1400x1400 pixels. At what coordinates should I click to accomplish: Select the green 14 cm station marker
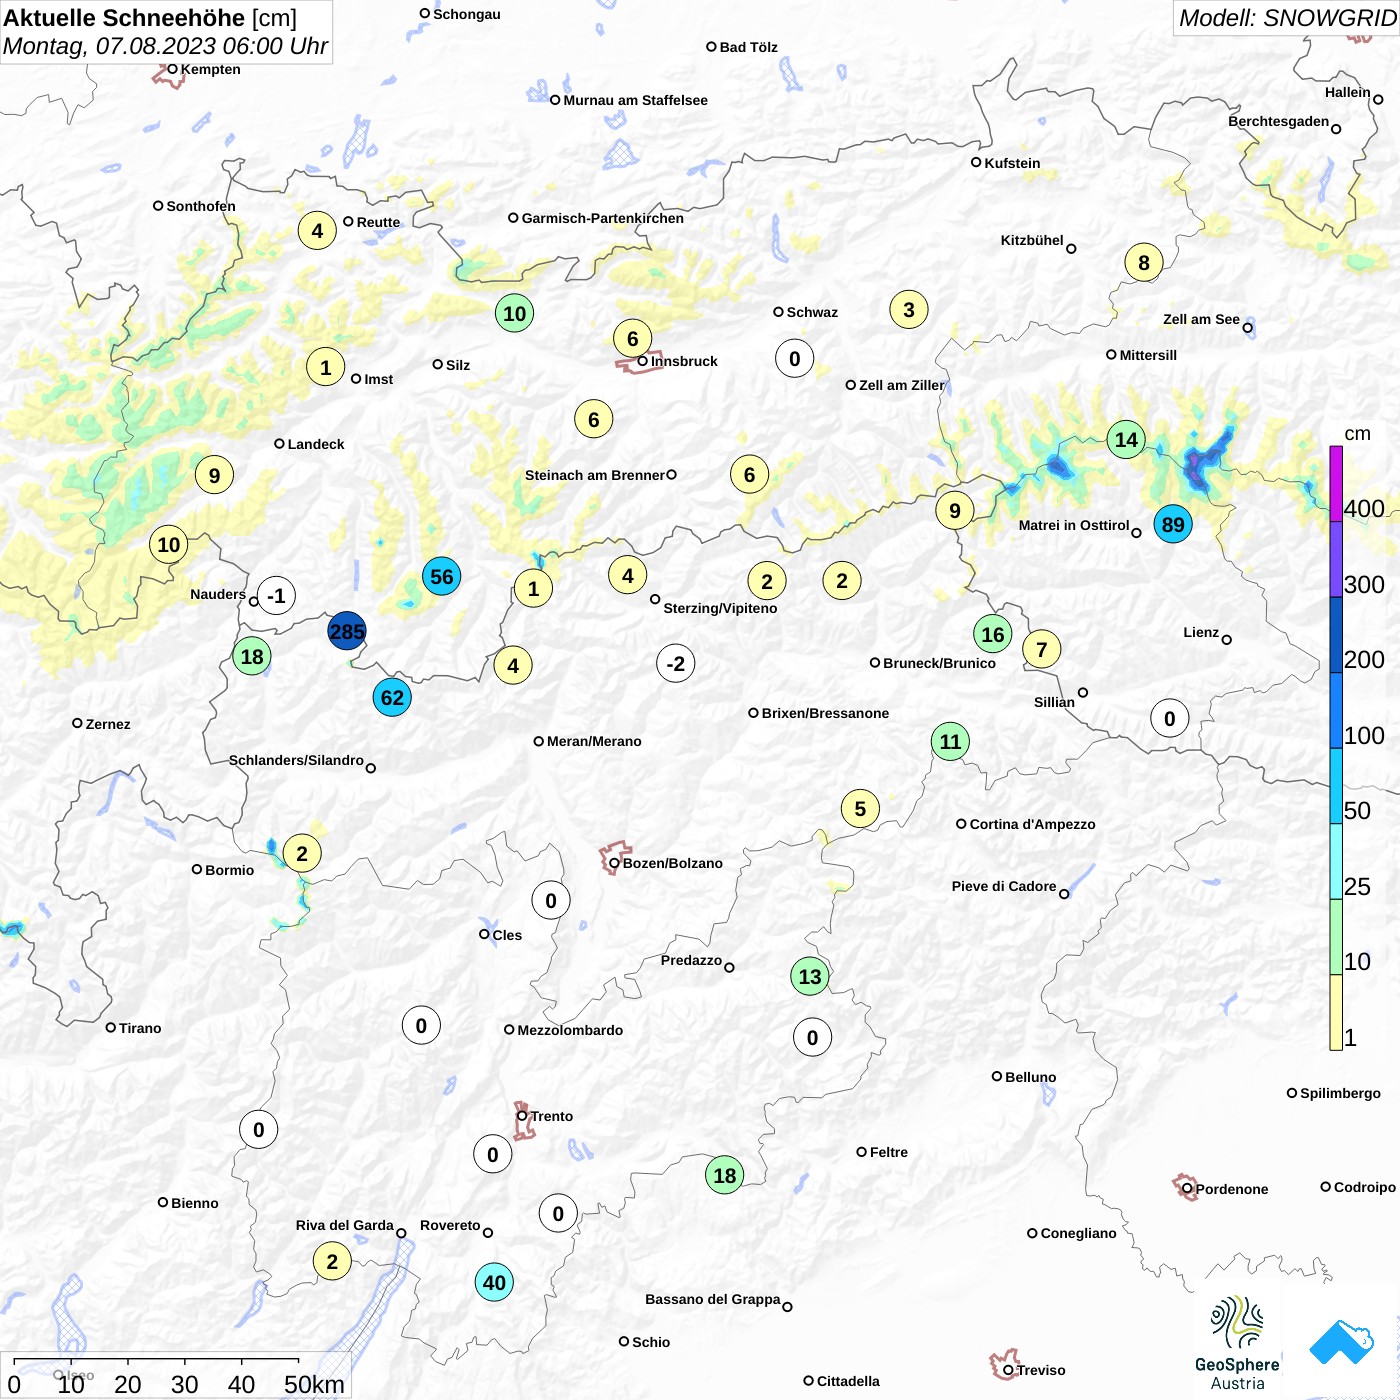coord(1126,439)
